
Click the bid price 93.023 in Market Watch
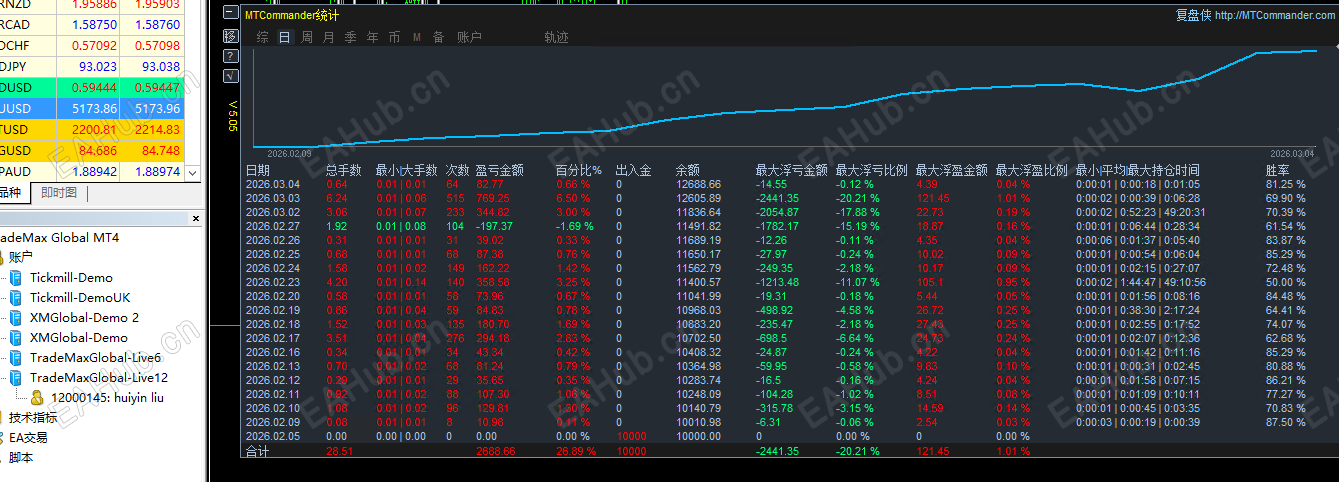[98, 66]
